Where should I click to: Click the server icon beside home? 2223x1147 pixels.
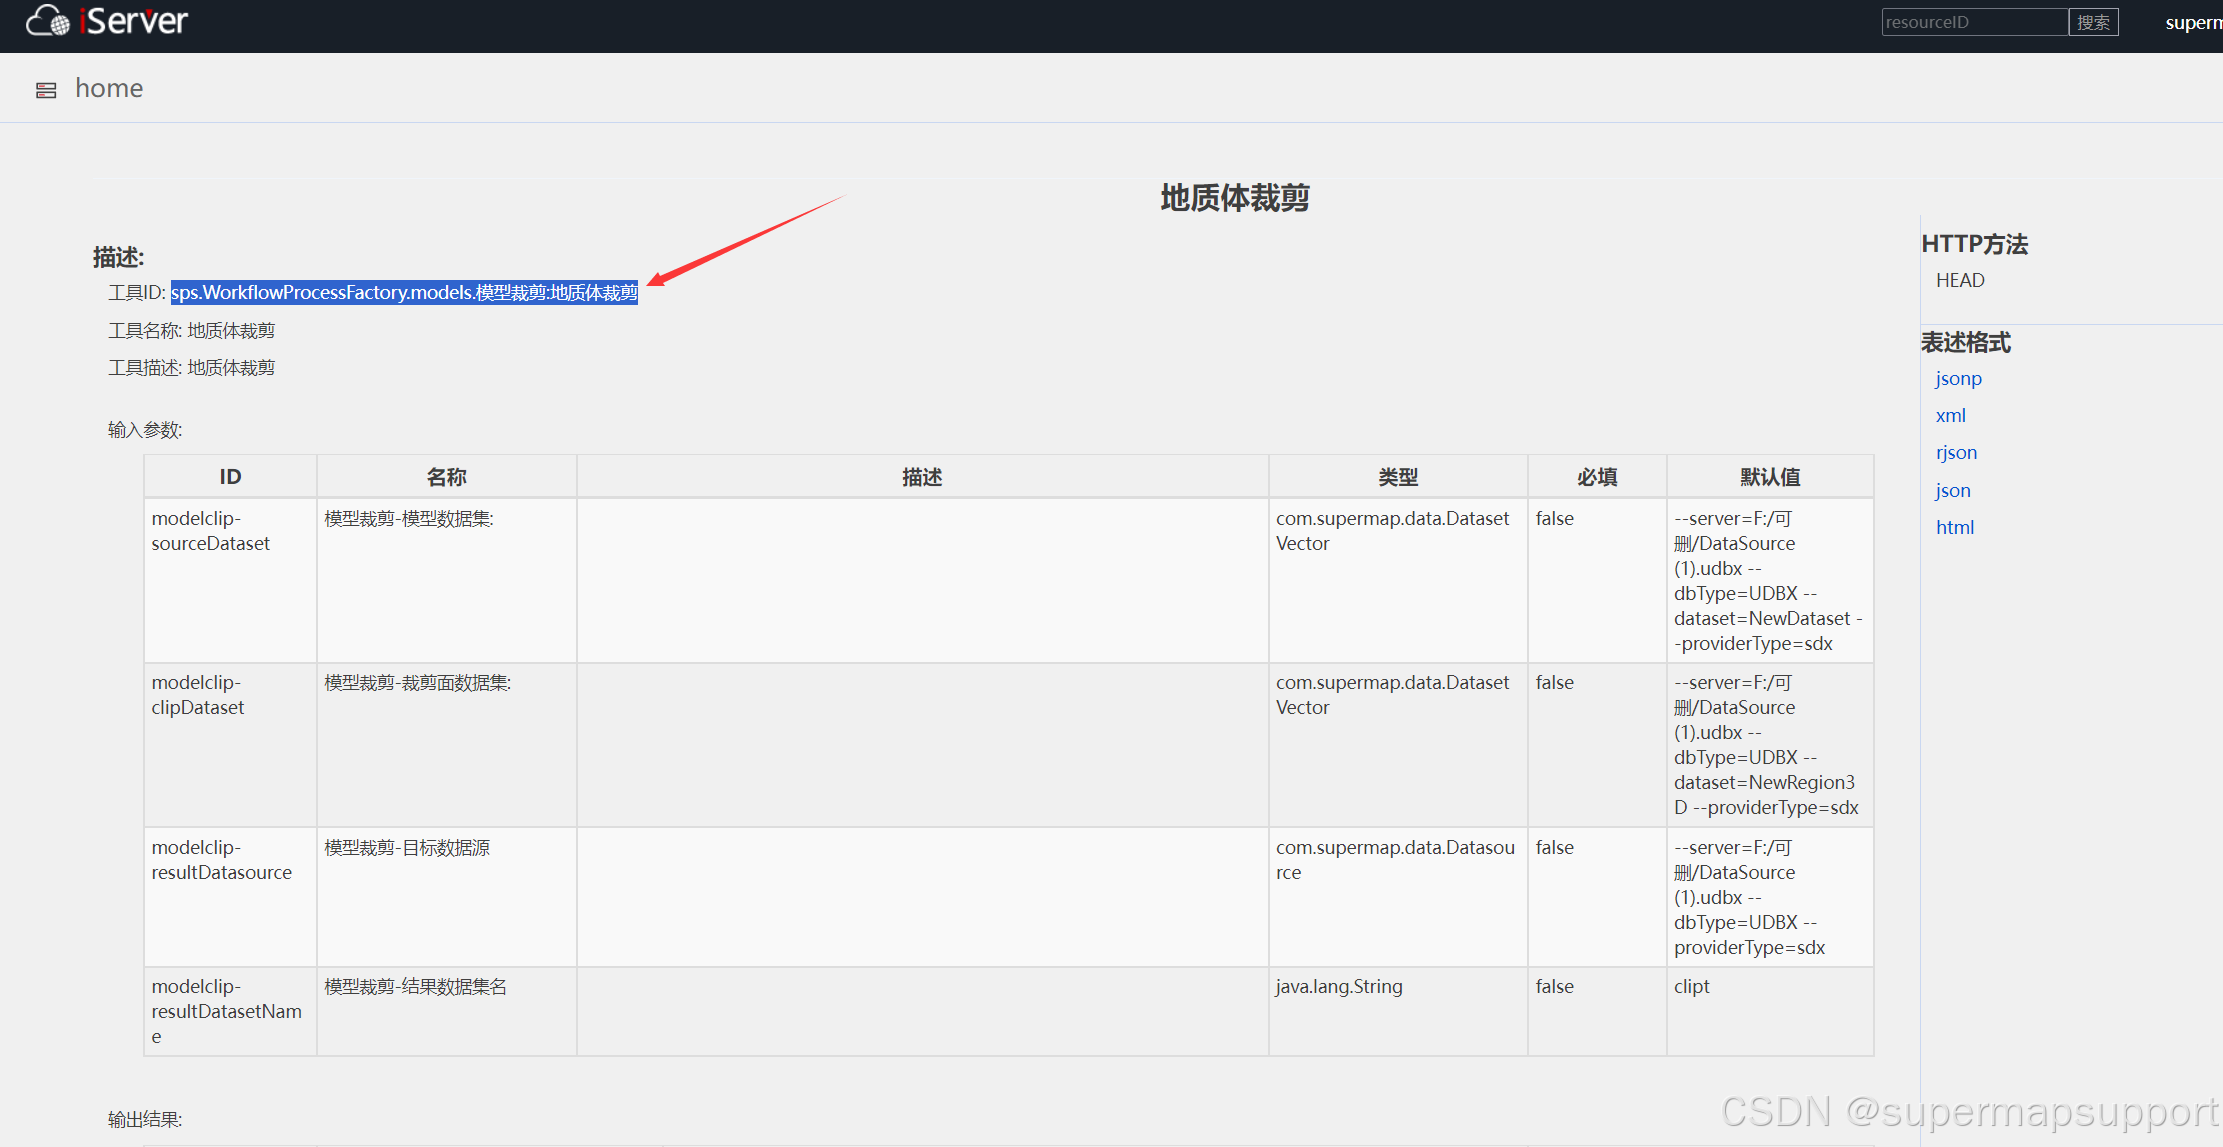click(x=46, y=90)
